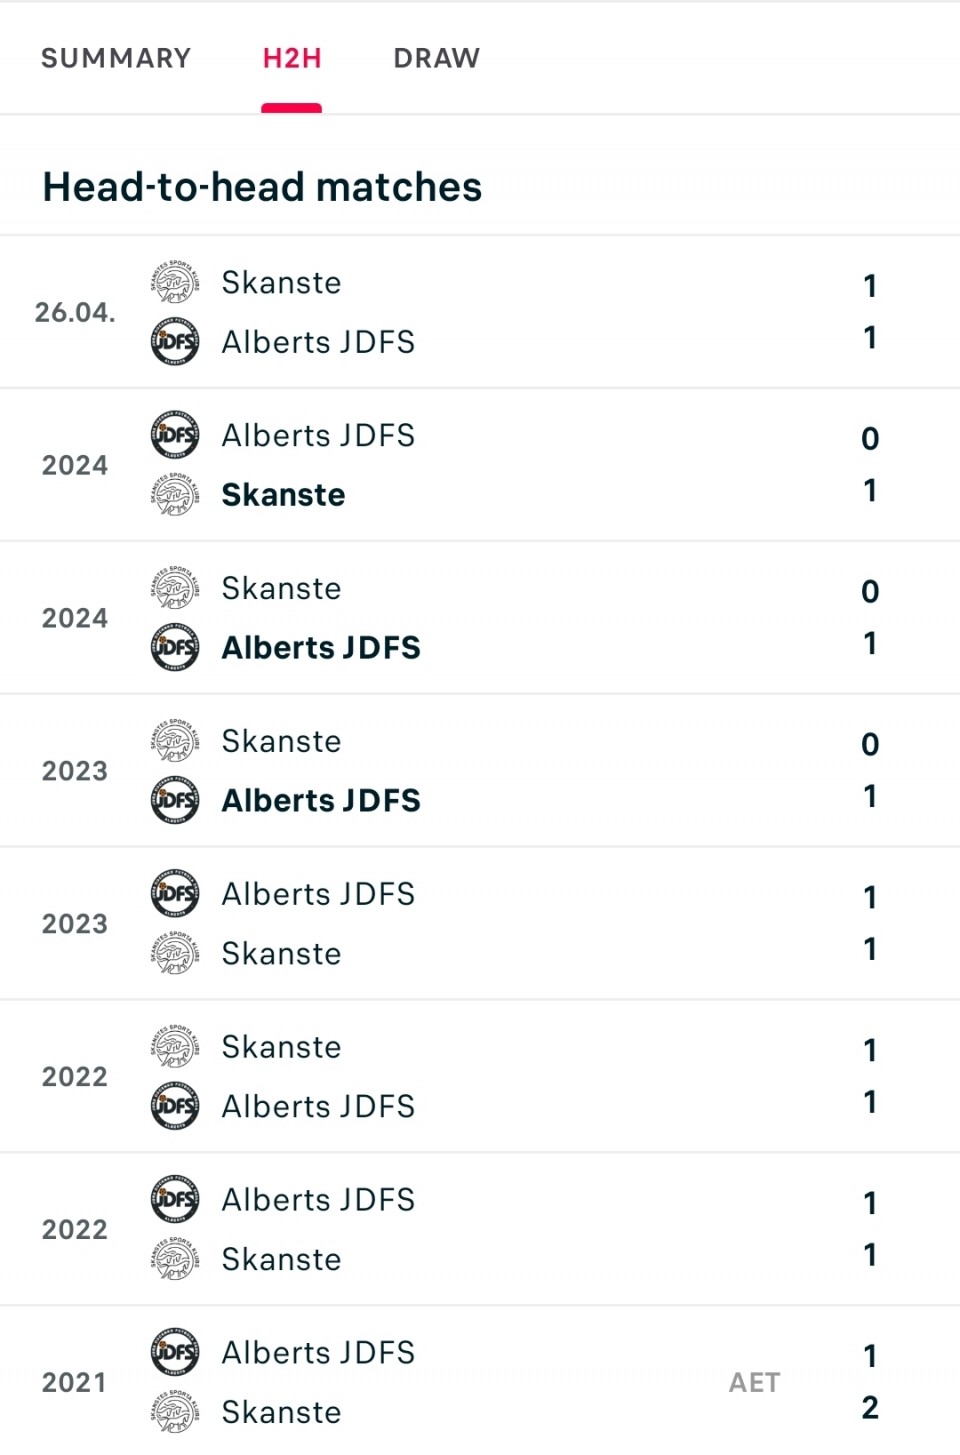
Task: Open the 2021 match with AET label
Action: click(x=480, y=1382)
